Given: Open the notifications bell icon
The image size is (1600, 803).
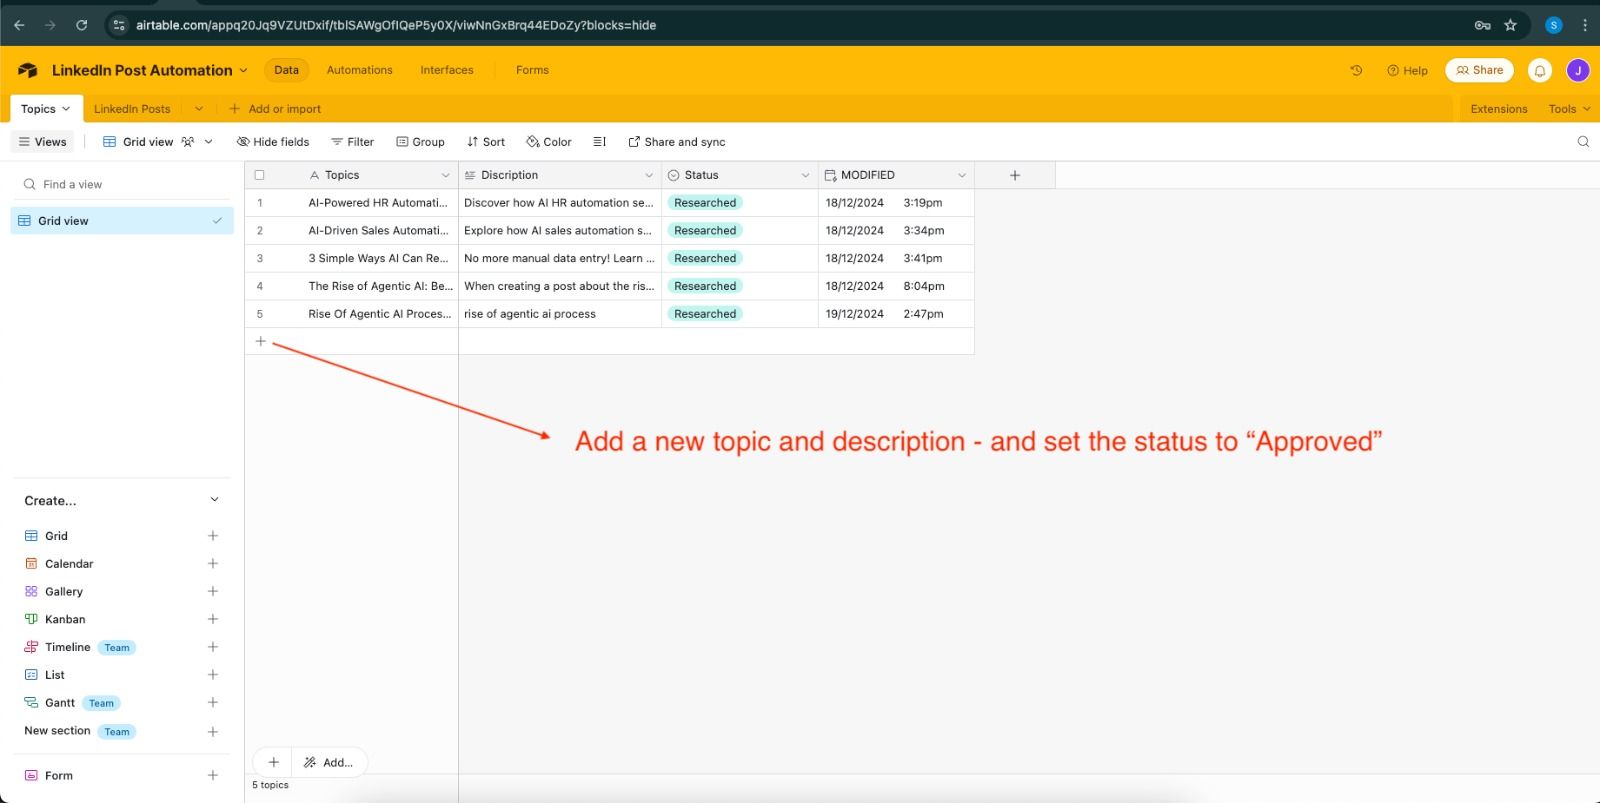Looking at the screenshot, I should tap(1540, 70).
